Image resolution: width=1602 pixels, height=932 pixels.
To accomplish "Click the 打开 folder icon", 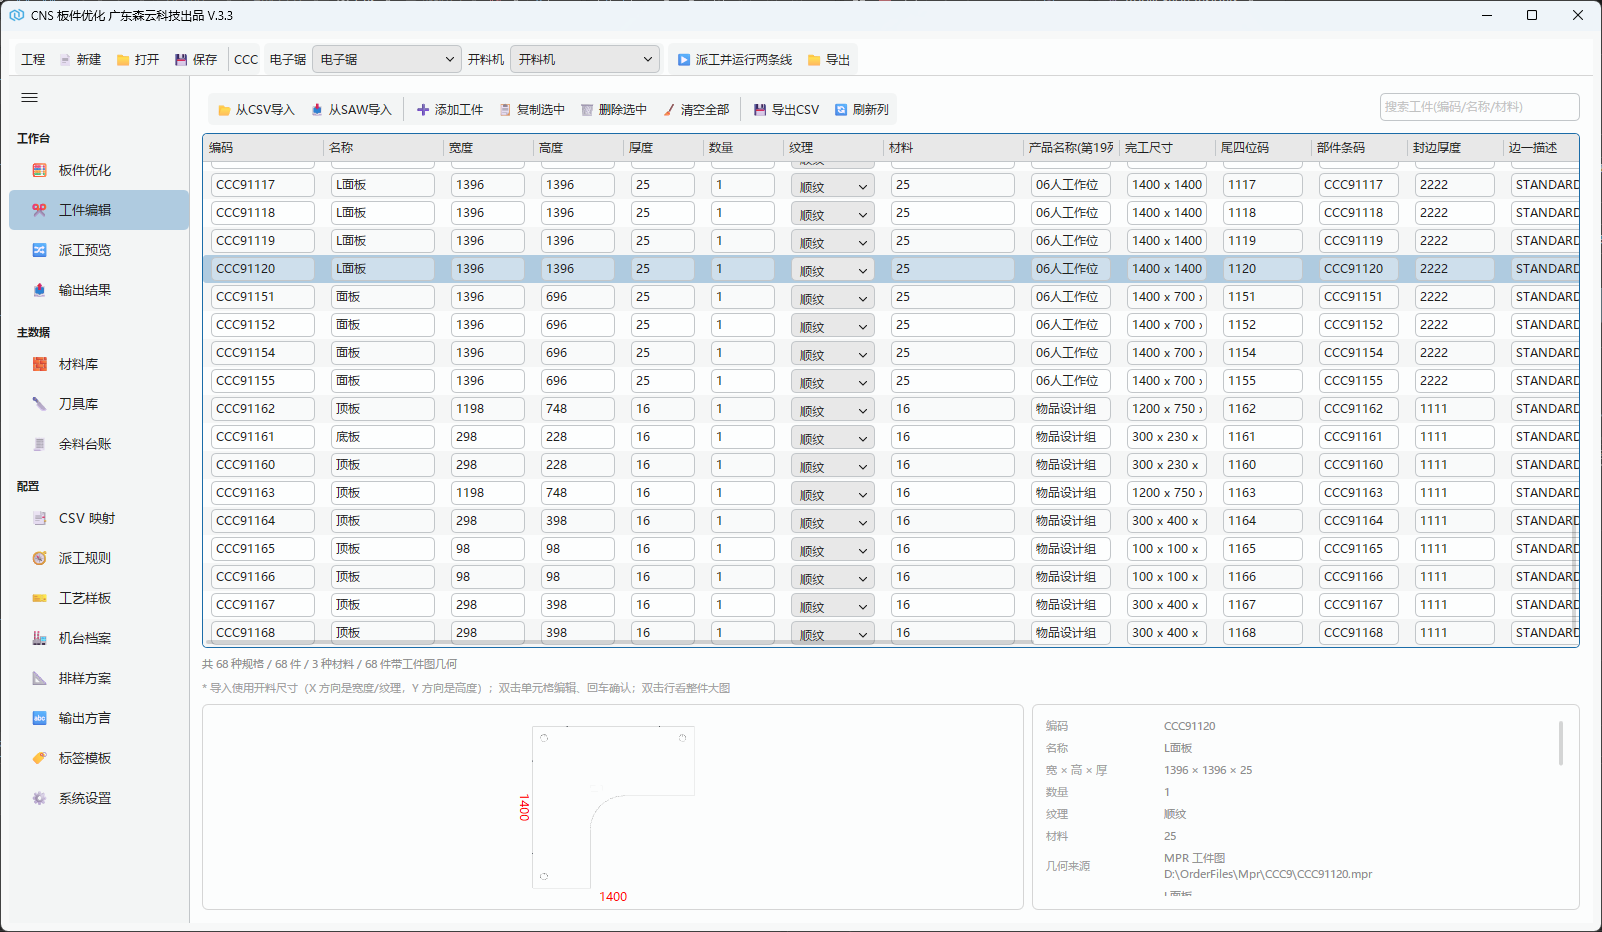I will tap(123, 60).
